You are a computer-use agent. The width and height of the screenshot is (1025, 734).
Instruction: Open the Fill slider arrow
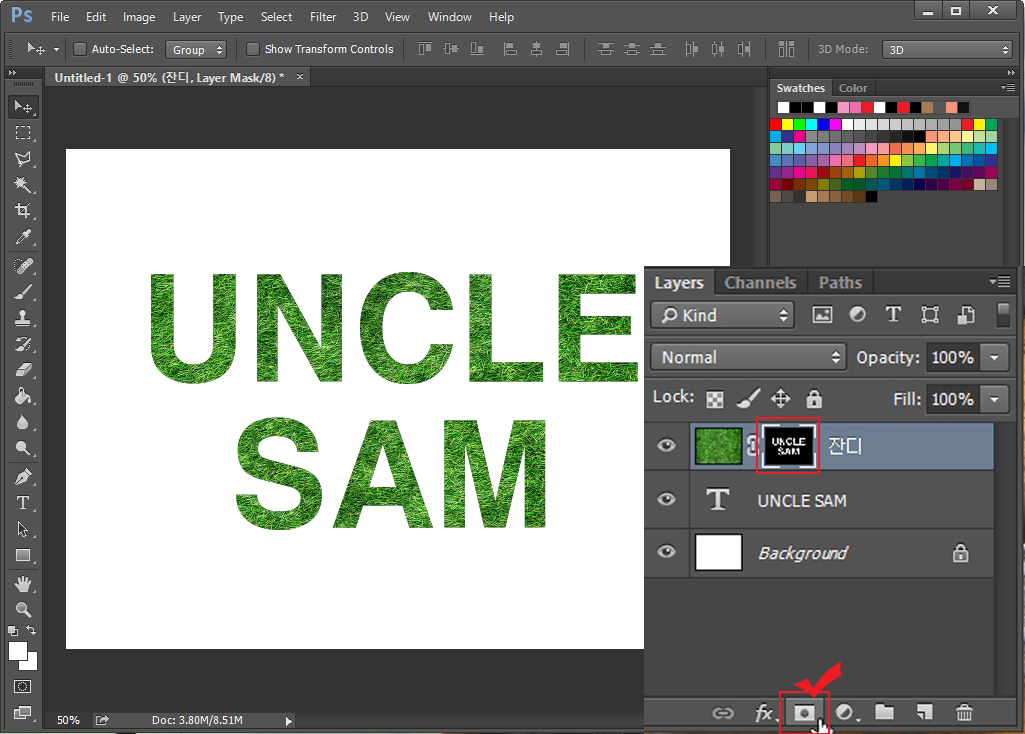tap(994, 399)
